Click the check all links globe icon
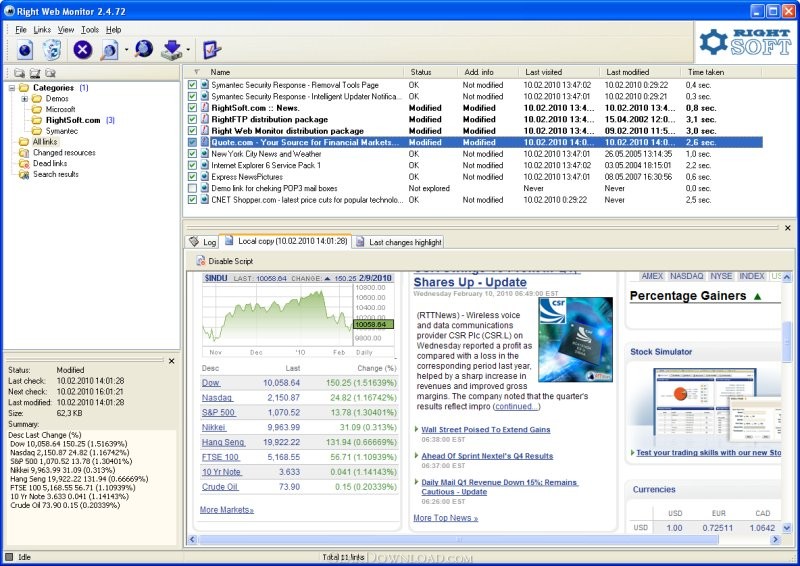800x566 pixels. pos(144,50)
